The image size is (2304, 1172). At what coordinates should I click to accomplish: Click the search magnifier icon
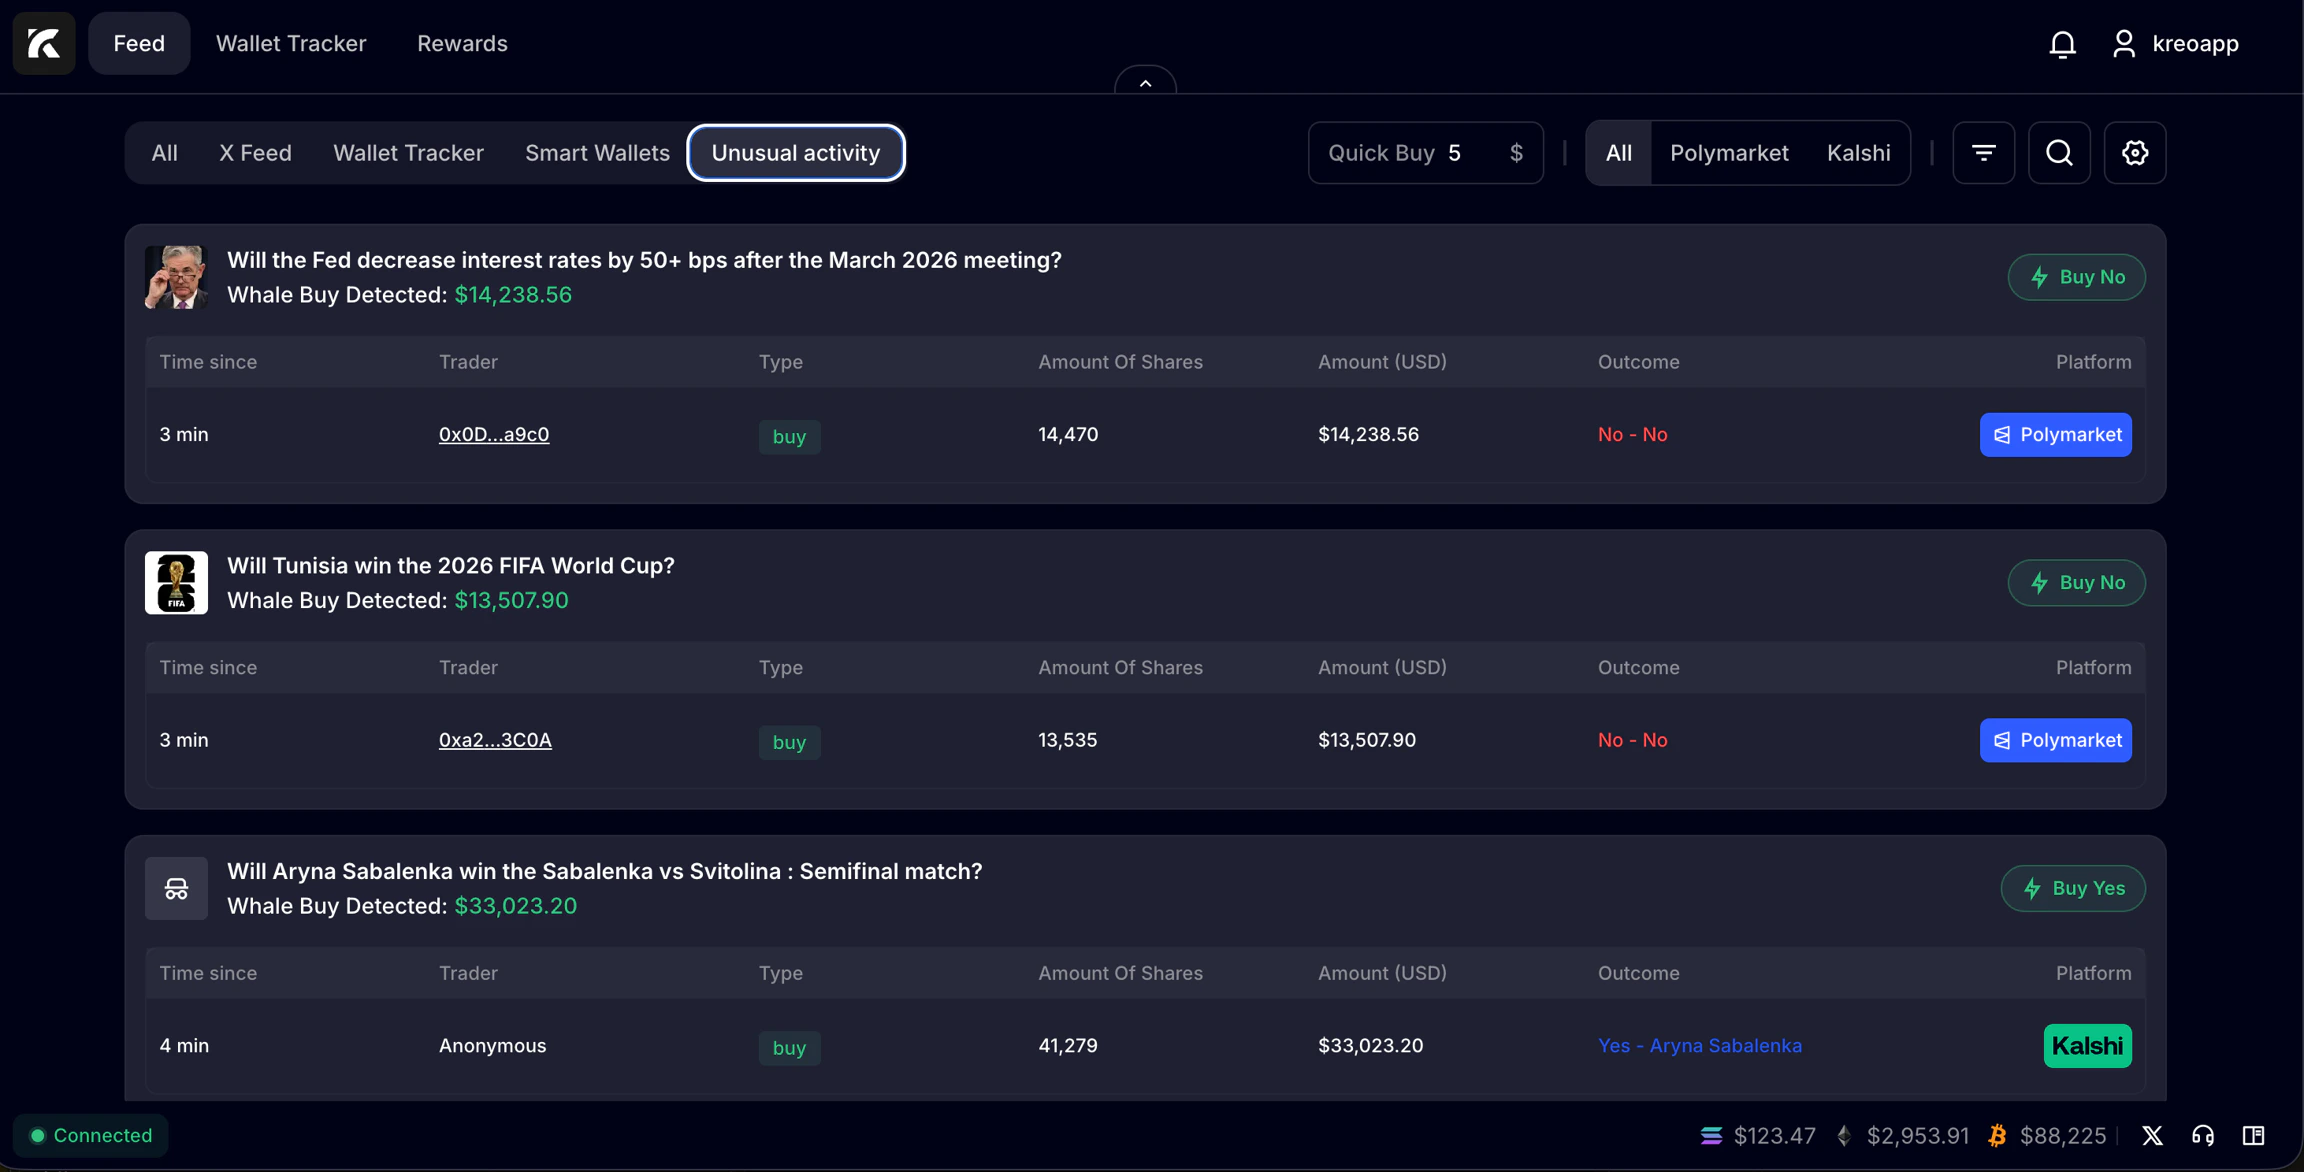click(2059, 153)
